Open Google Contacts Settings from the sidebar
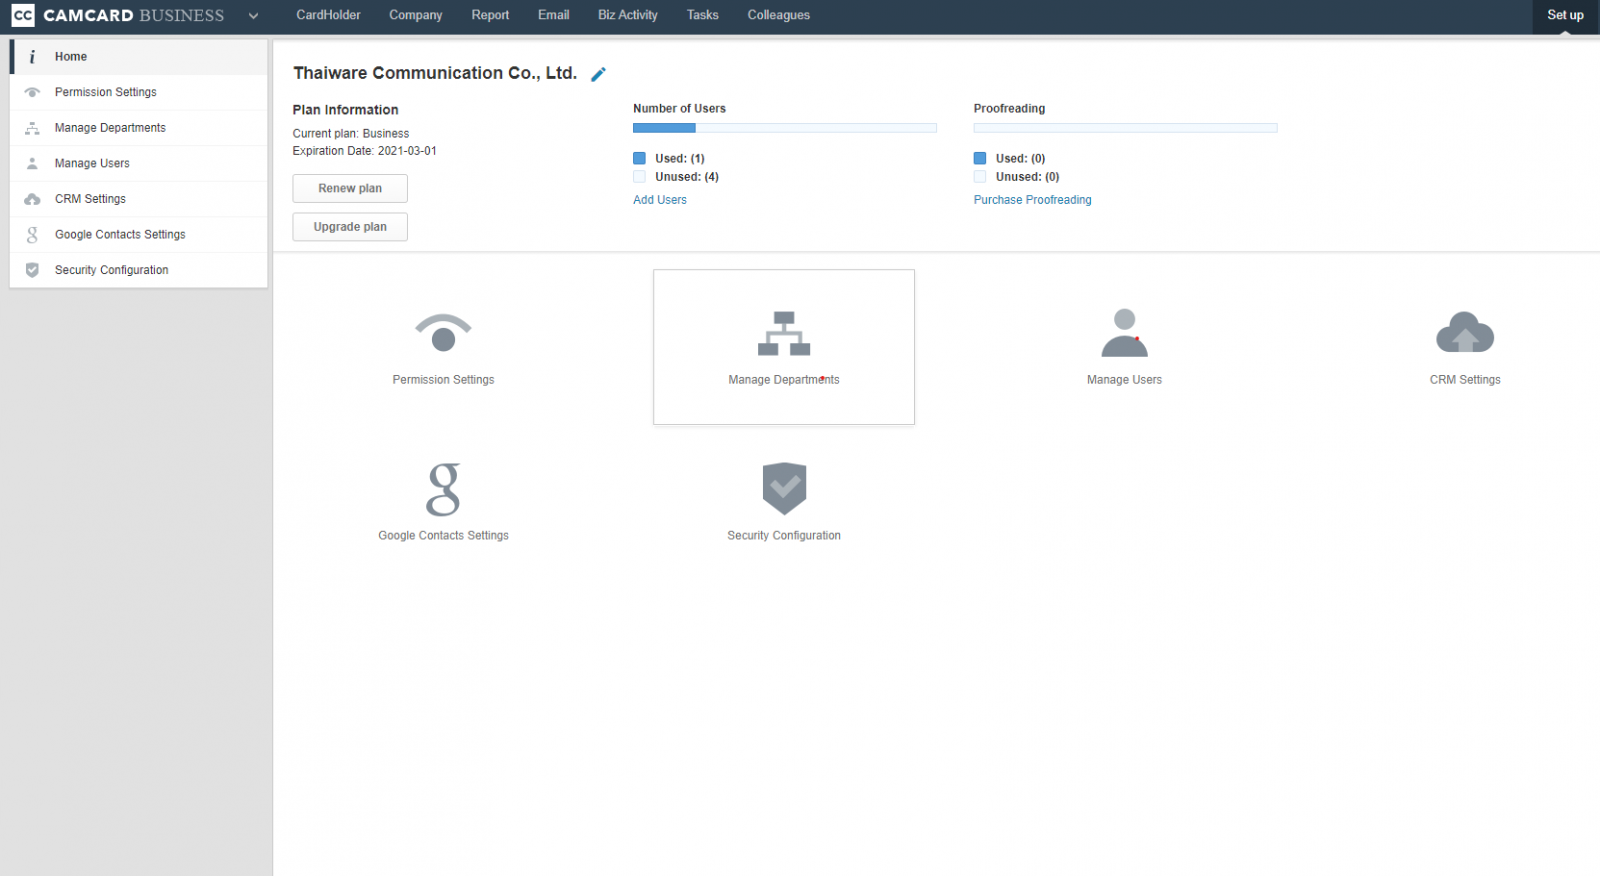Screen dimensions: 1600x876 click(x=139, y=235)
